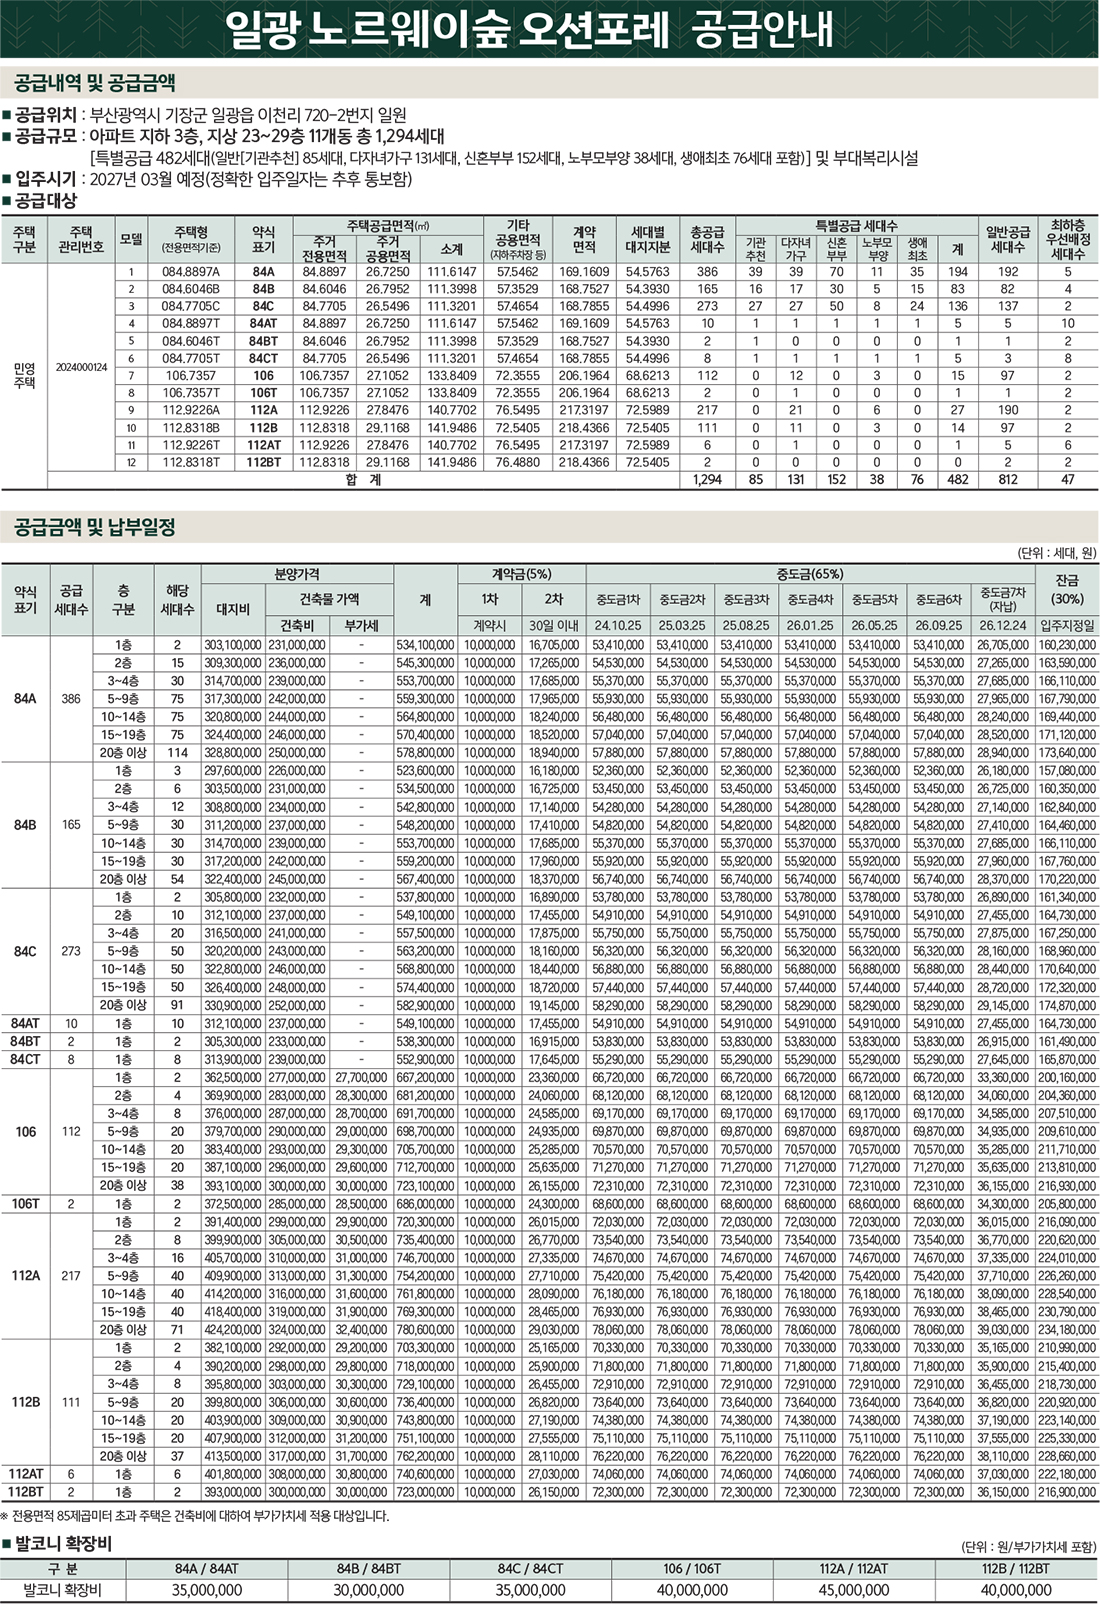Select the '106 / 106T' balcony column header

pos(693,1569)
